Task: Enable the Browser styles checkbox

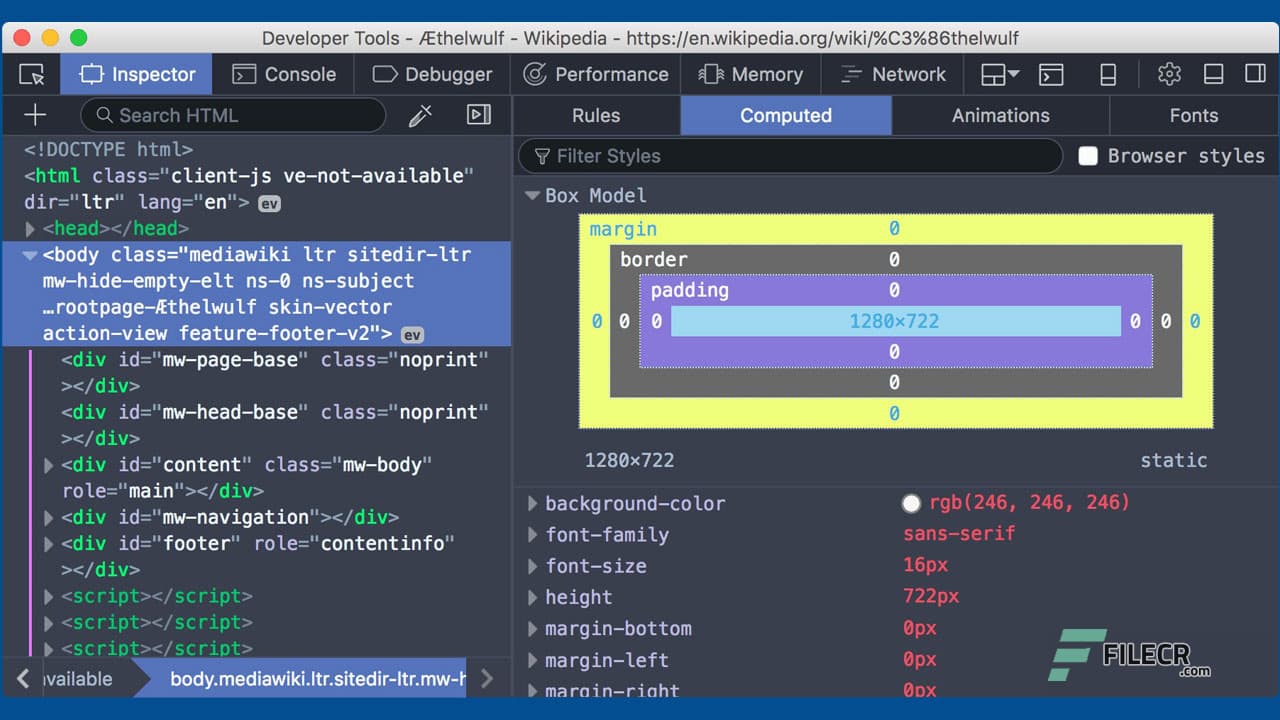Action: click(x=1088, y=155)
